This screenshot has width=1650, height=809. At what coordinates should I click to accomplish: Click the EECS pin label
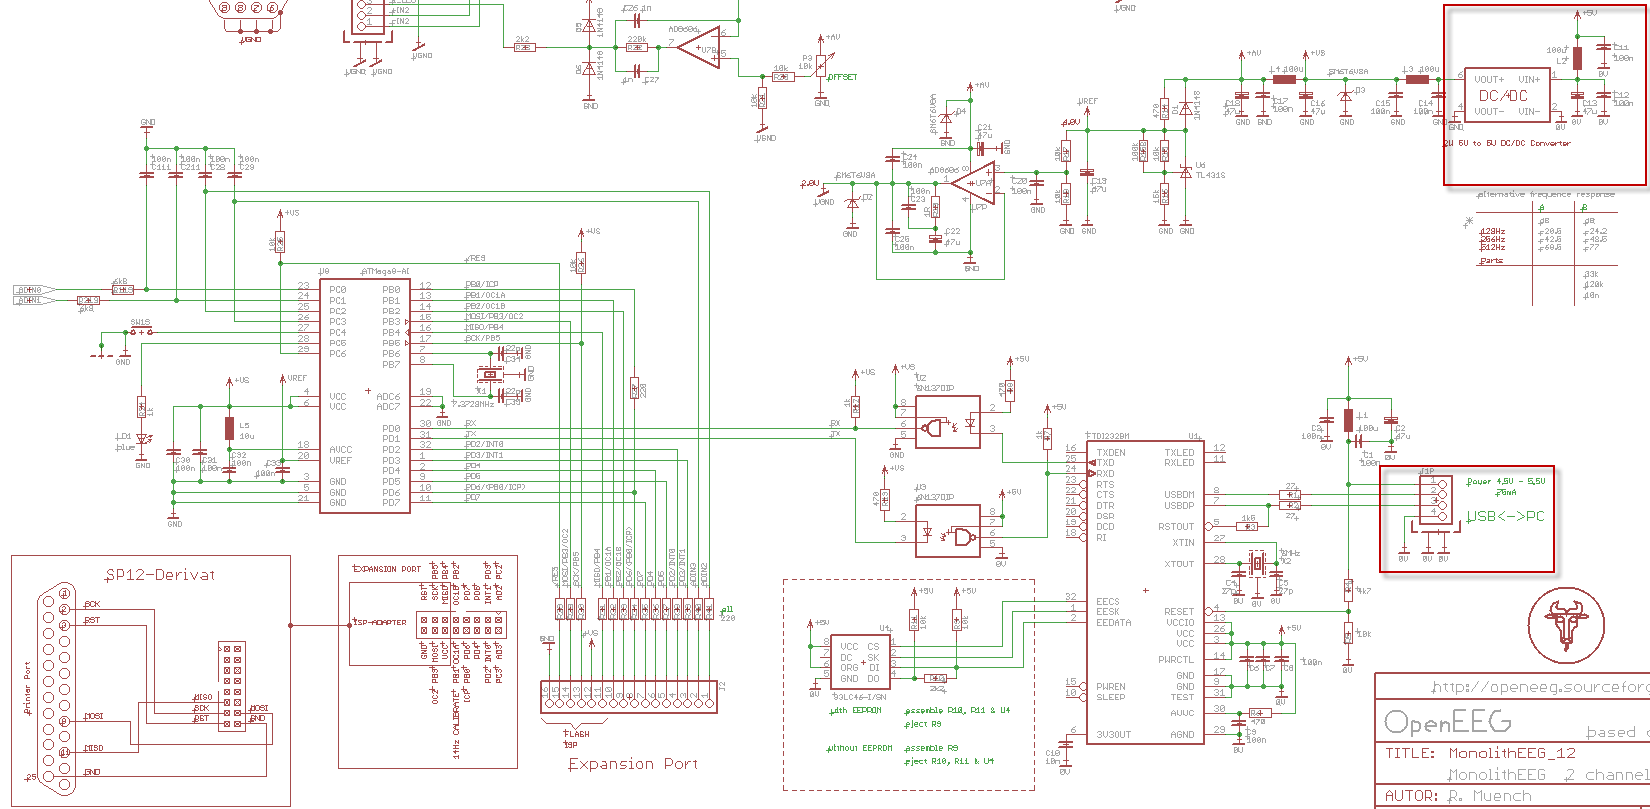tap(1108, 601)
